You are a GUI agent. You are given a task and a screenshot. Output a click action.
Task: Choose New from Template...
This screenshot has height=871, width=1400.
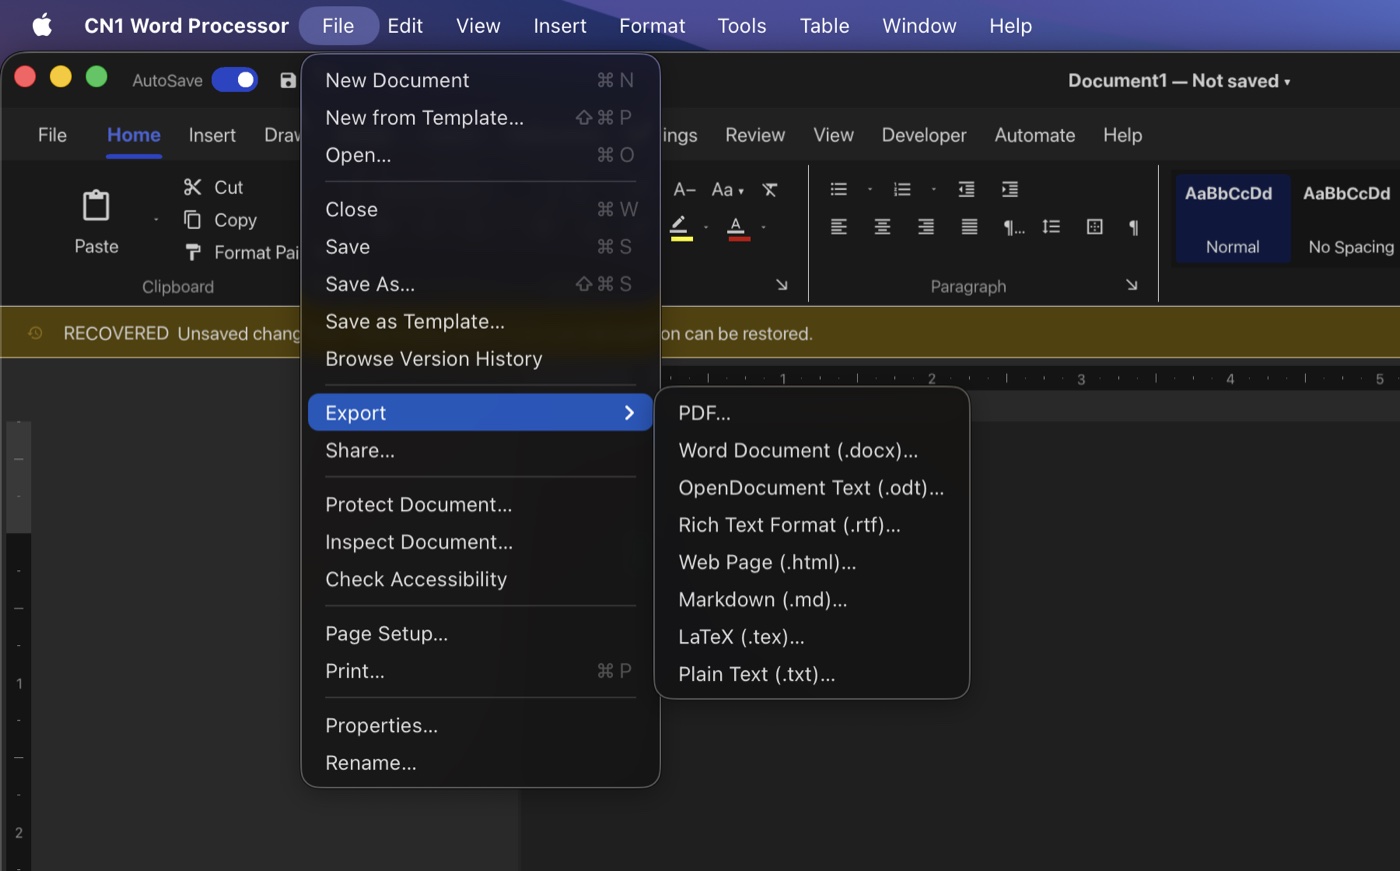tap(480, 118)
